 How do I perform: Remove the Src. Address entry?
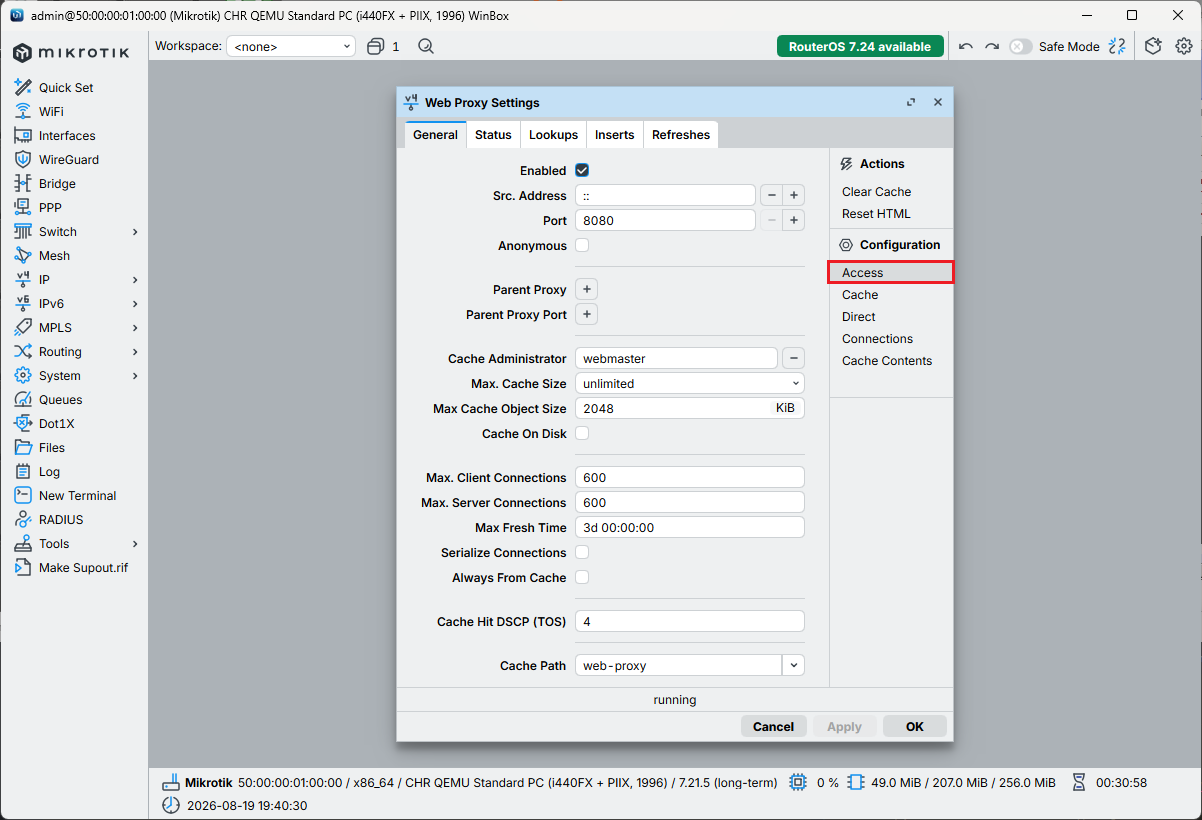771,196
